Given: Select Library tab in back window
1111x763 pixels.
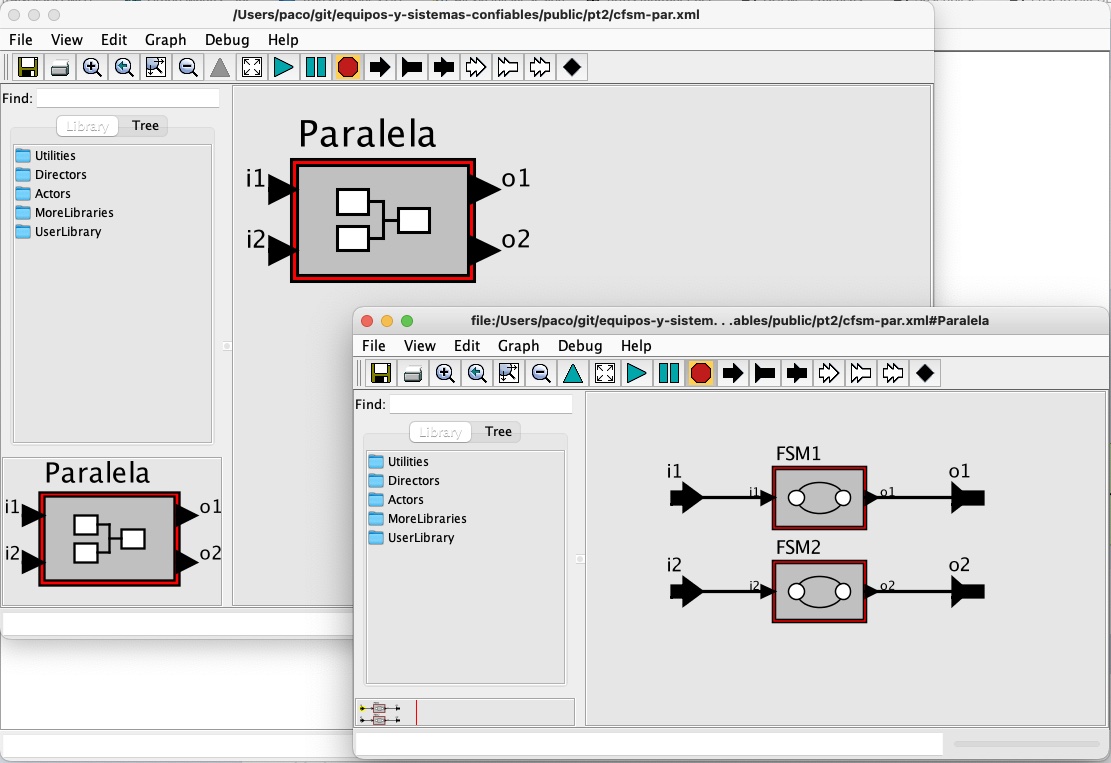Looking at the screenshot, I should [87, 126].
